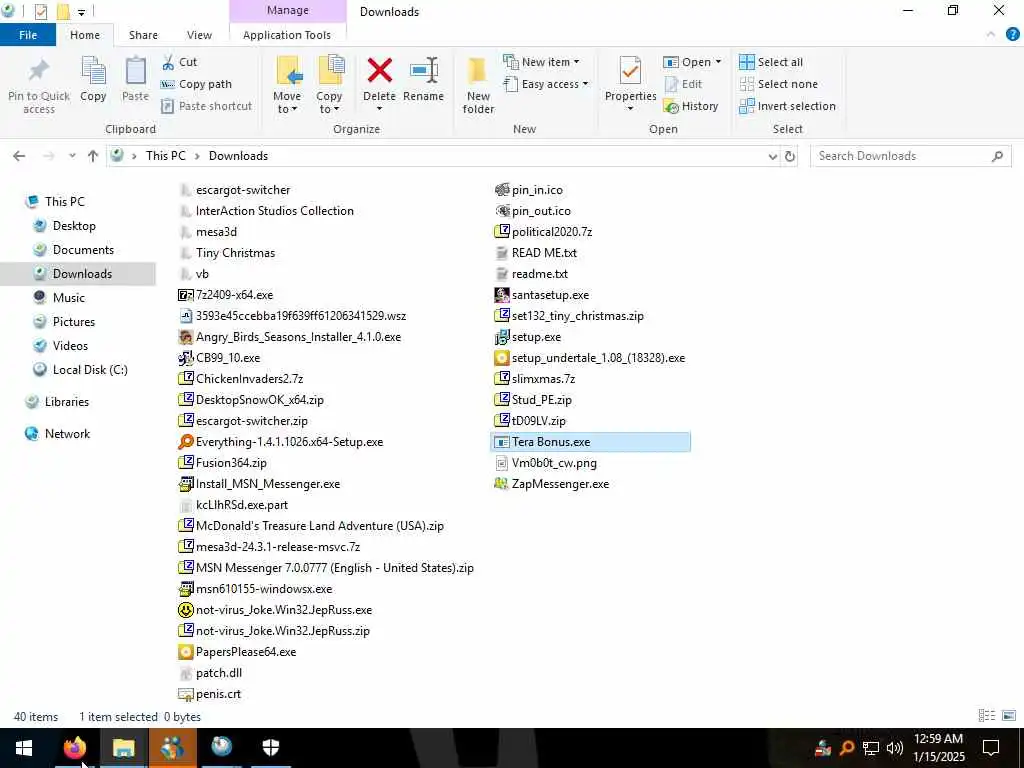
Task: Select the Tiny Christmas folder
Action: tap(227, 253)
